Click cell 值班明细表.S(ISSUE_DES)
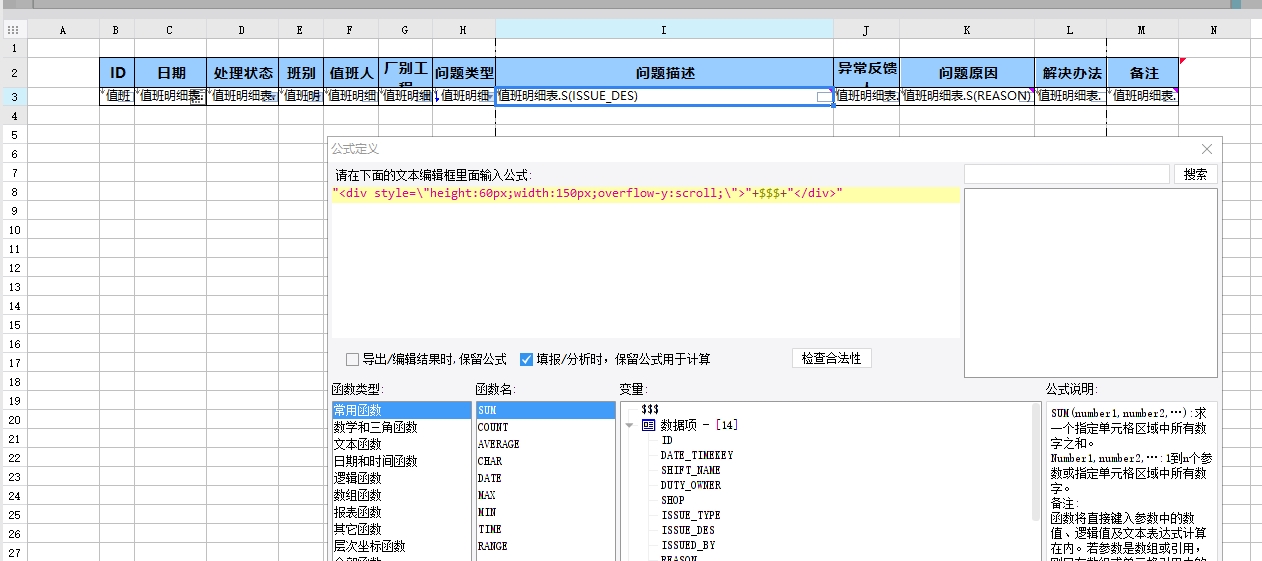The width and height of the screenshot is (1262, 561). click(x=665, y=97)
